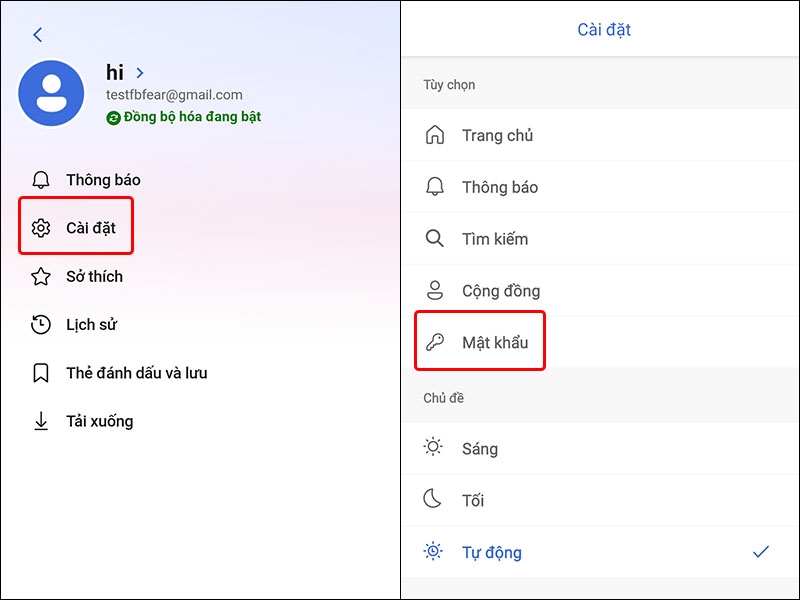Click the blue checkmark on Tự động
This screenshot has width=800, height=600.
(x=761, y=552)
